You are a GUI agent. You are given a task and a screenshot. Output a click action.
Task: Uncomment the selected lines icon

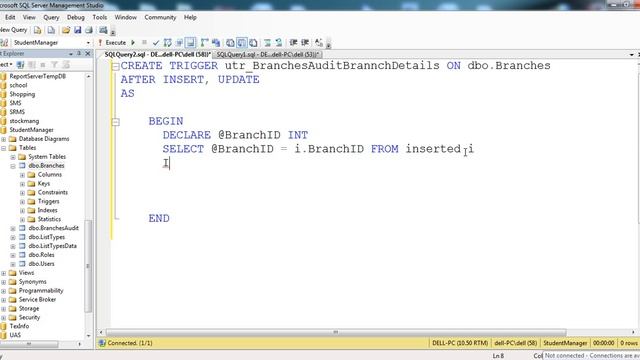point(279,42)
